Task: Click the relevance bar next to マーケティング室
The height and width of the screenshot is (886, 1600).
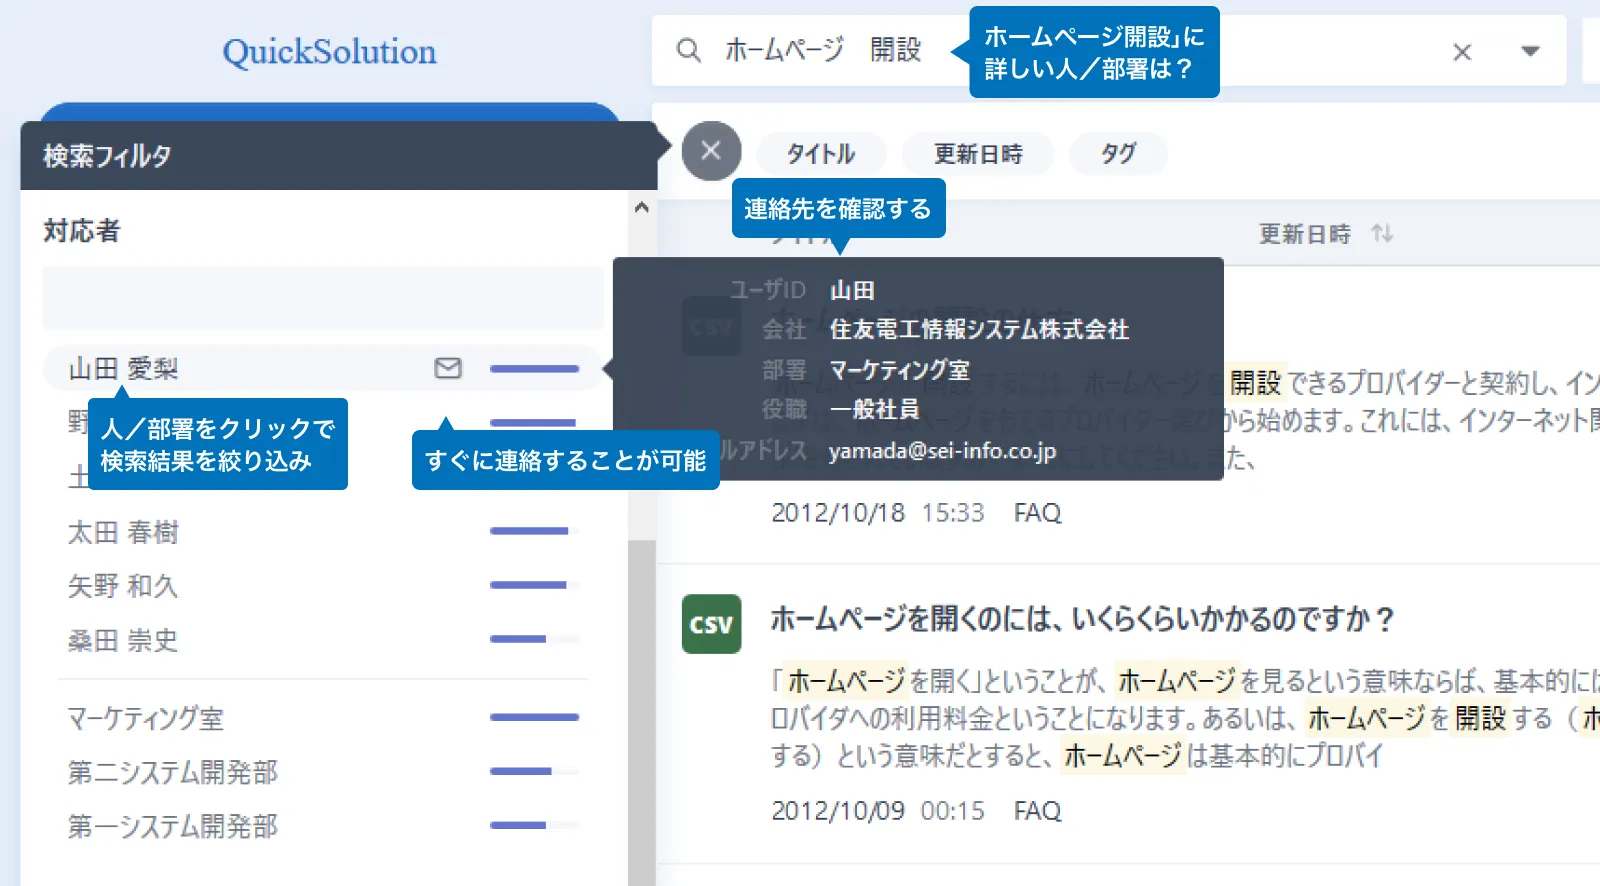Action: (x=534, y=717)
